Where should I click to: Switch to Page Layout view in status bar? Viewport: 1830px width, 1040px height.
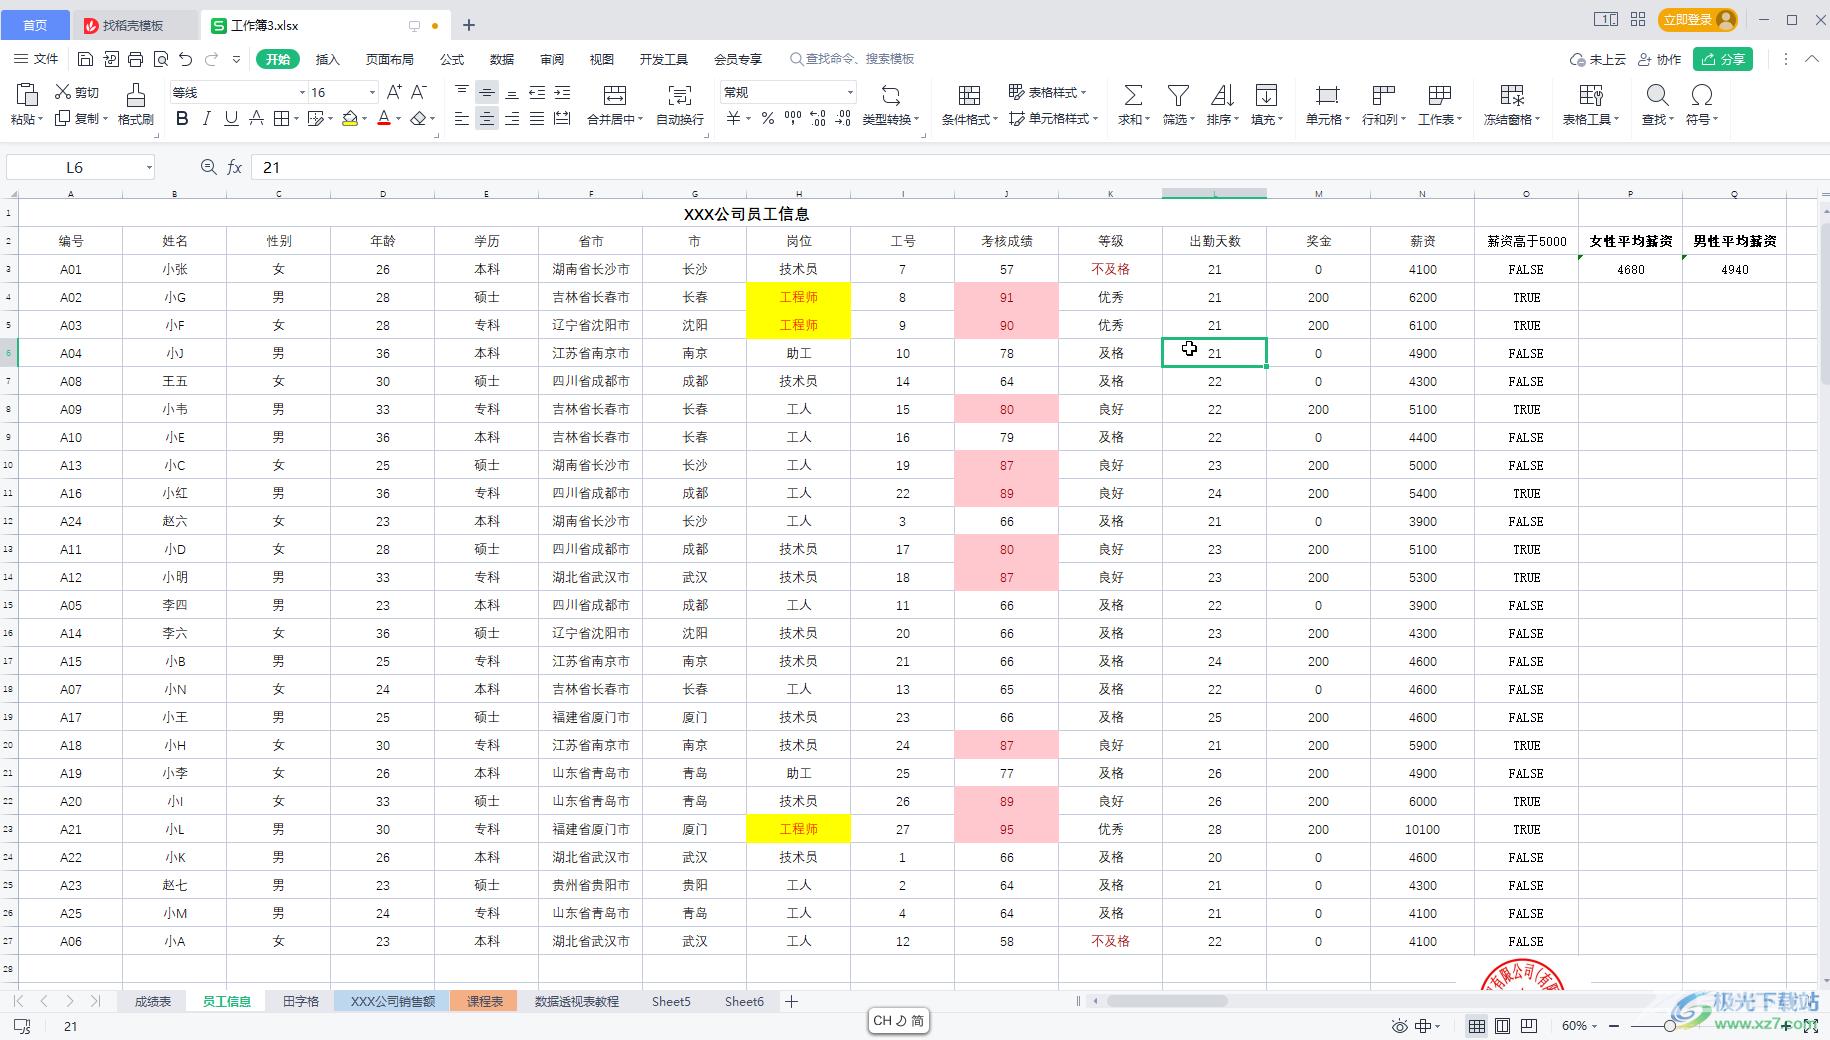[1502, 1026]
